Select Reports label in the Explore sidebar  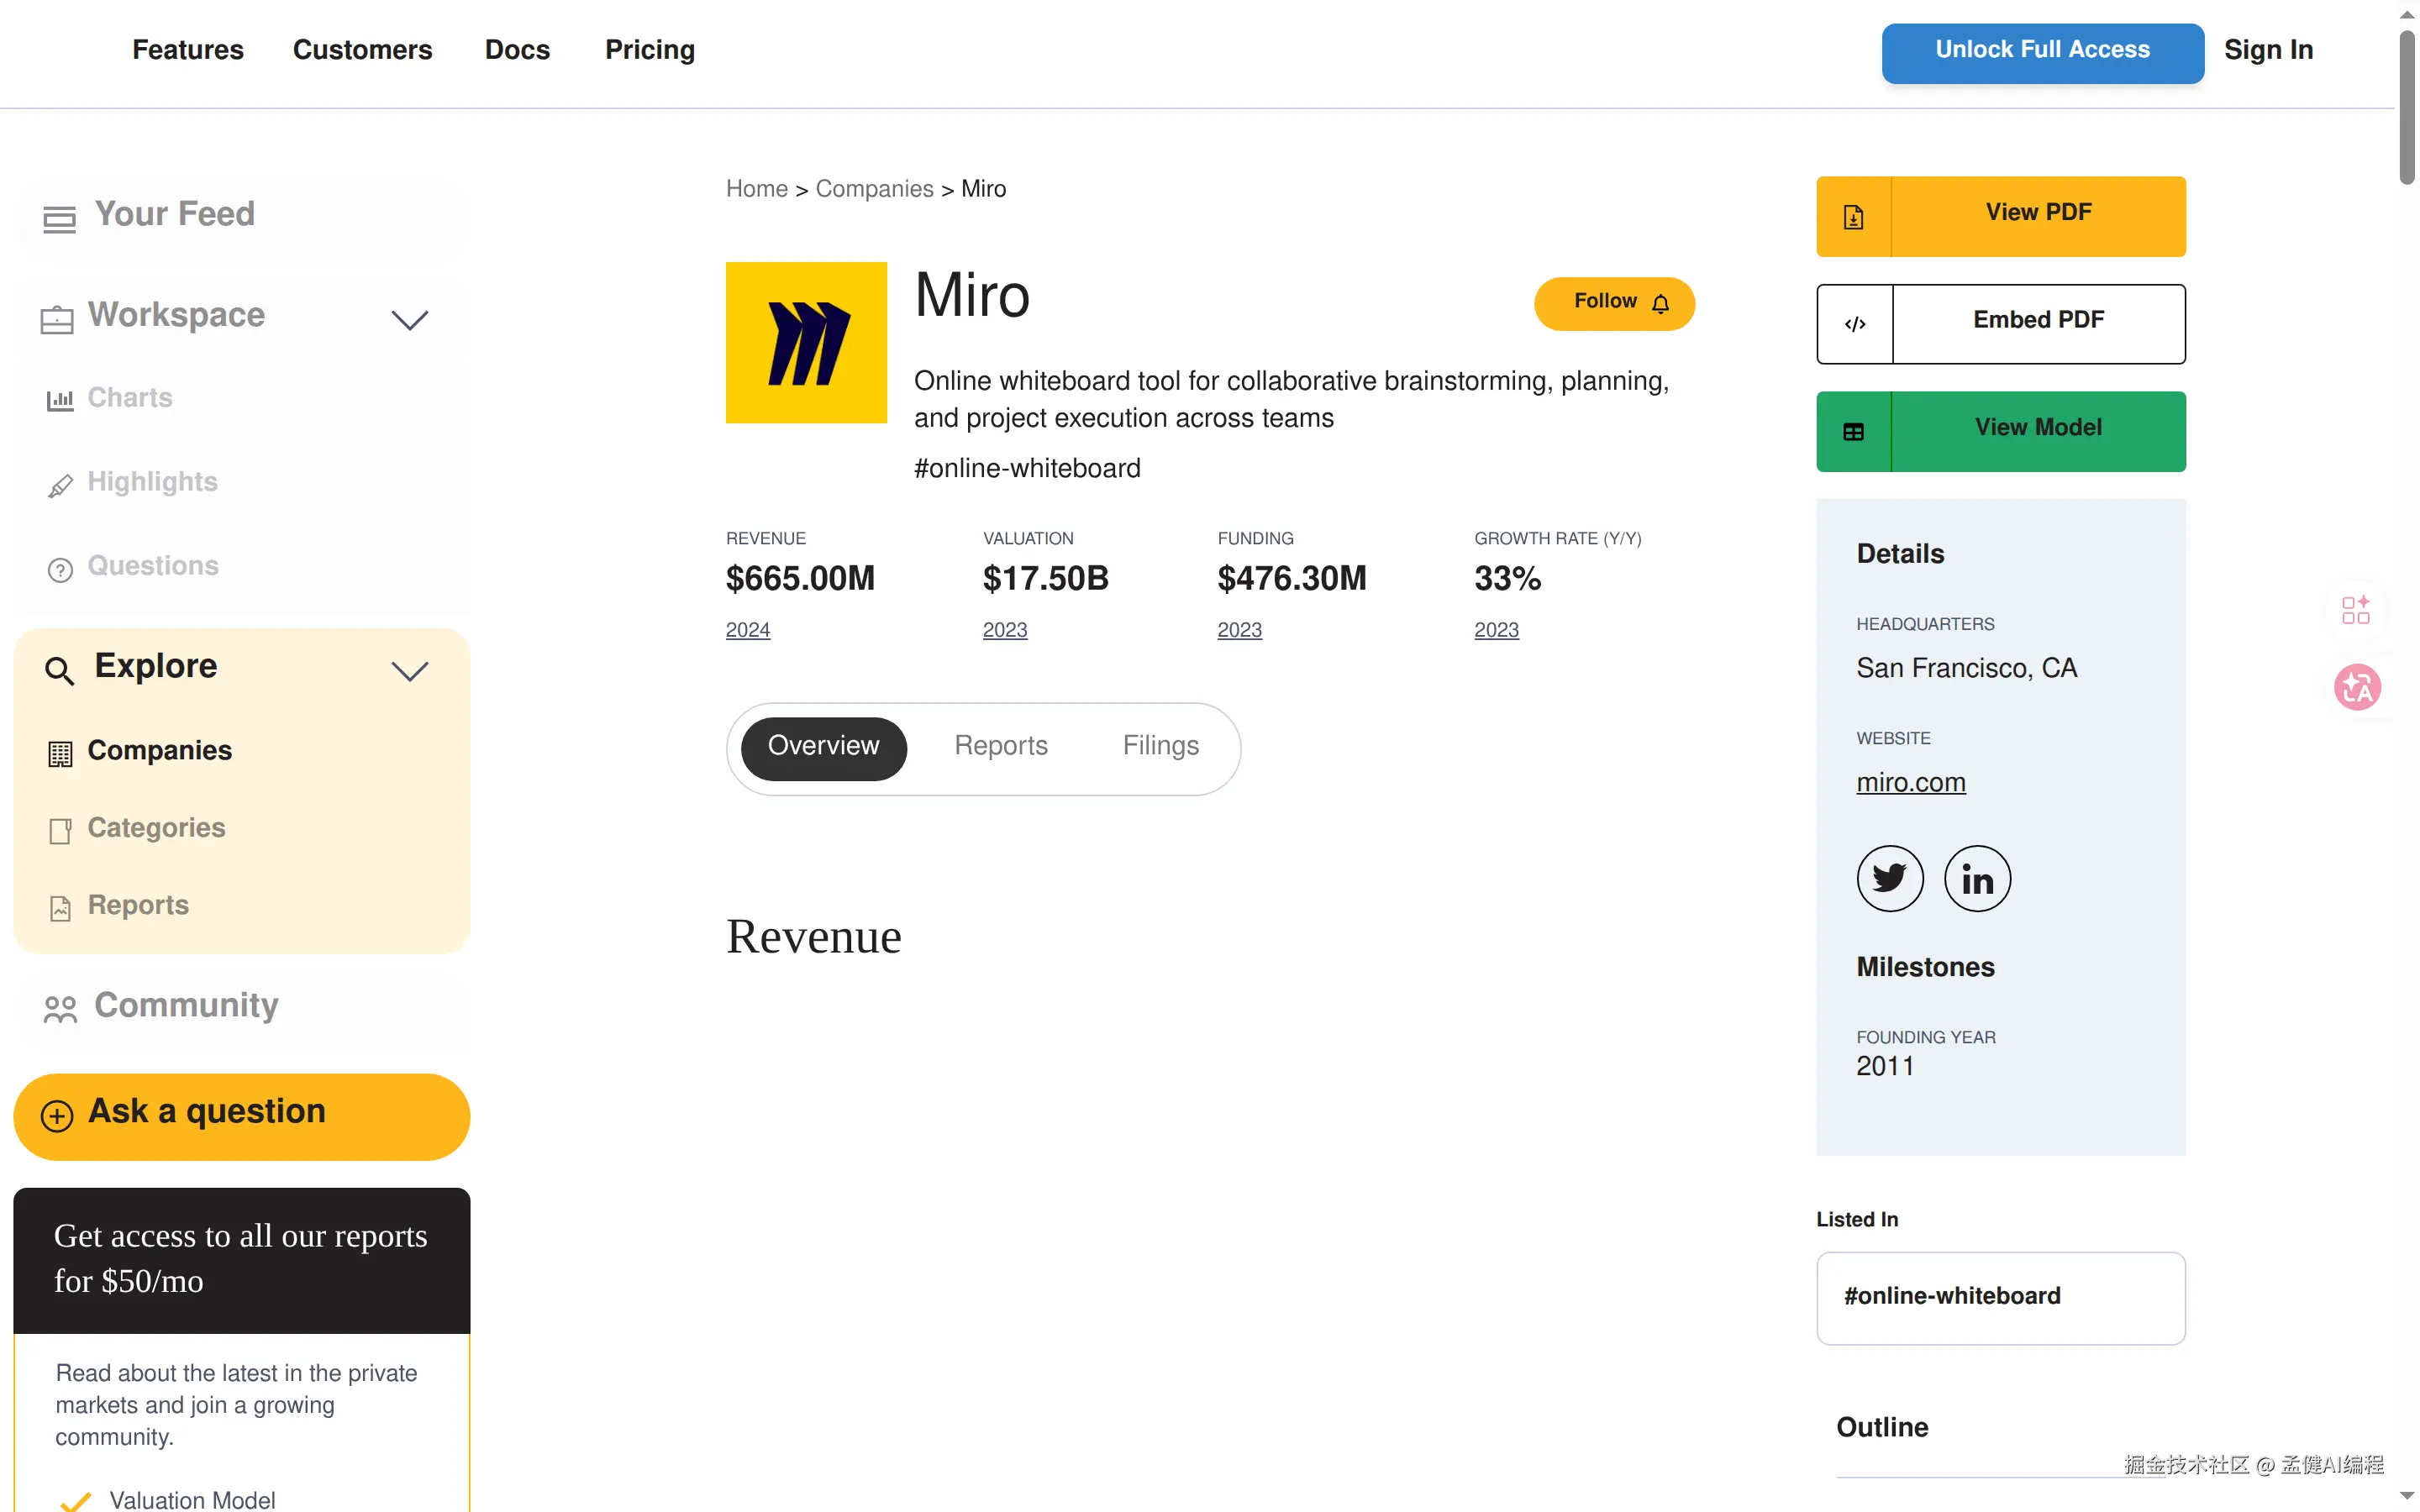pyautogui.click(x=138, y=905)
